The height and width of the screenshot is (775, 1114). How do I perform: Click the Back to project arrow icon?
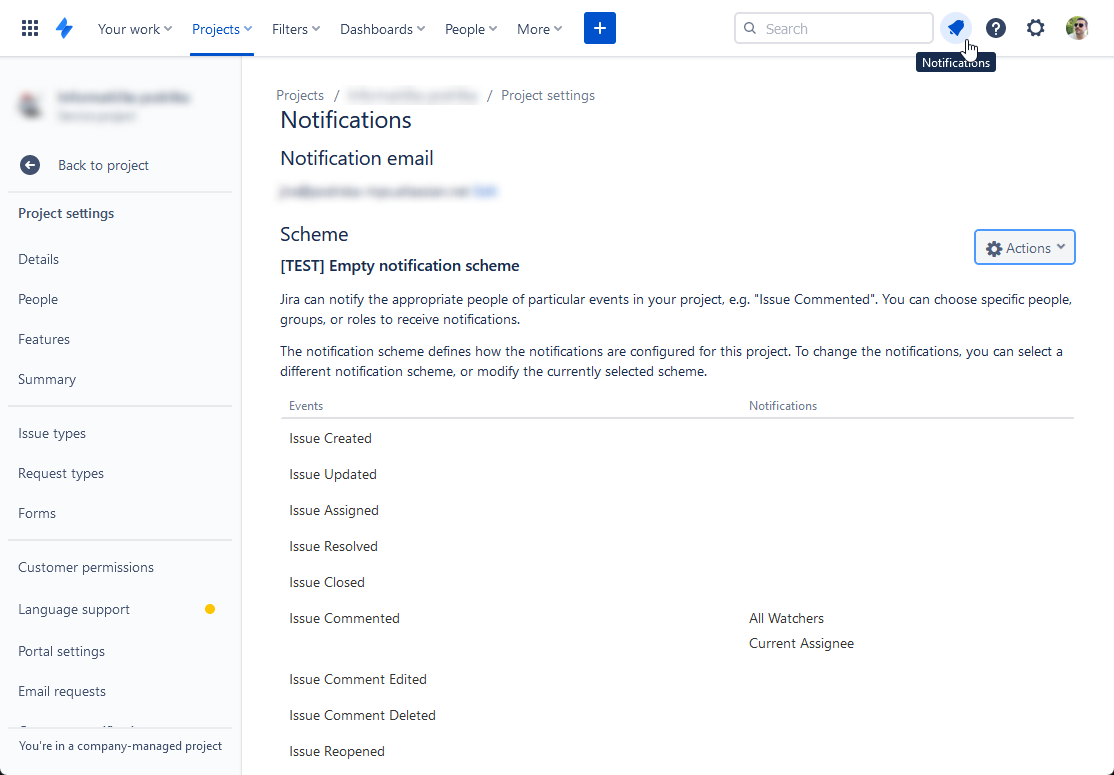(30, 166)
